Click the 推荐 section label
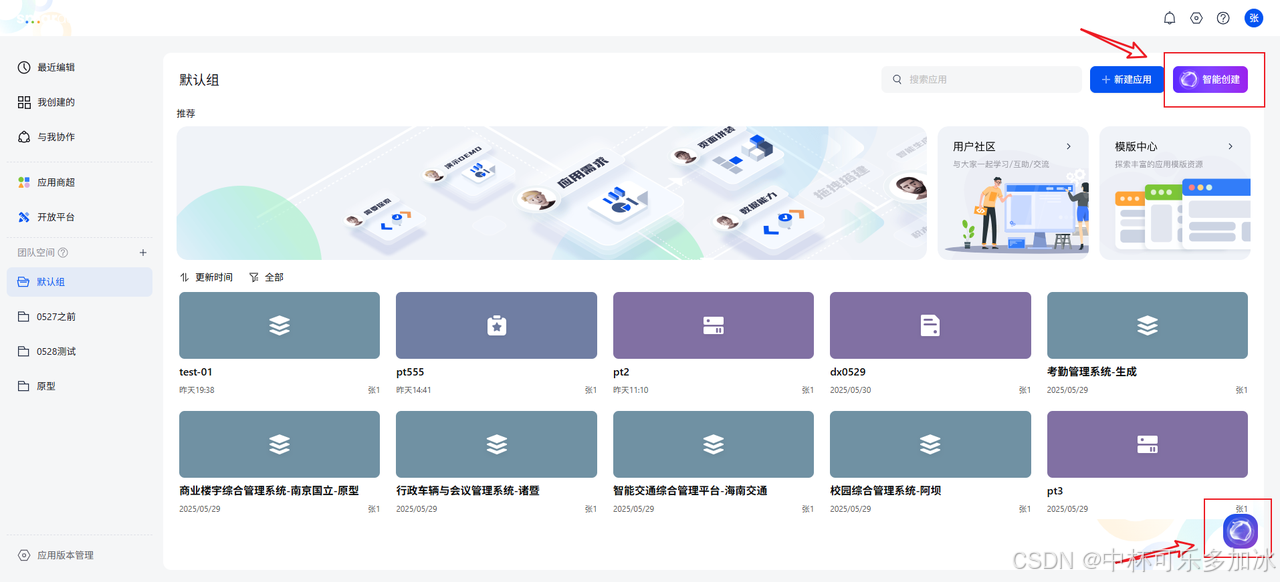The width and height of the screenshot is (1280, 582). coord(186,114)
